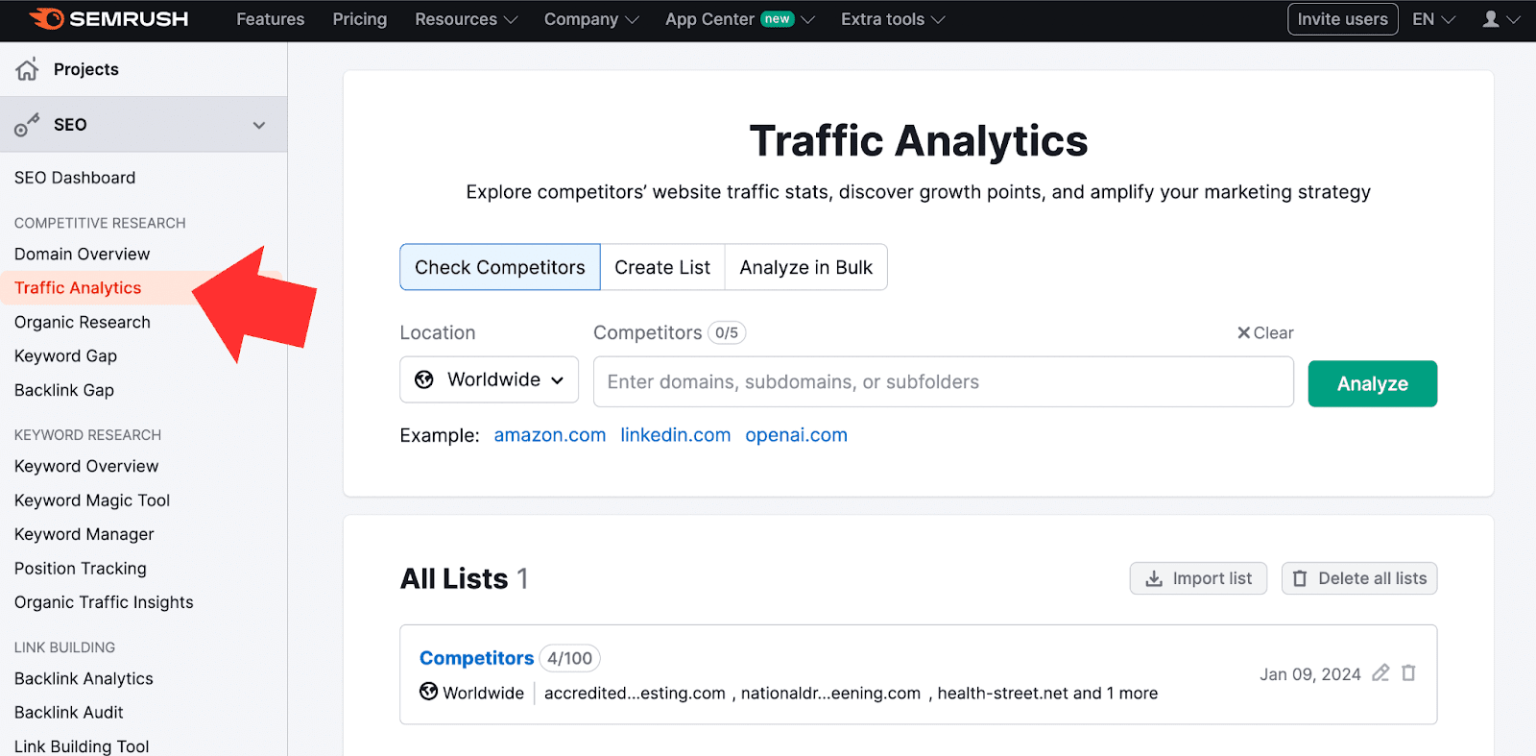Edit the Competitors list with pencil icon

click(1381, 673)
